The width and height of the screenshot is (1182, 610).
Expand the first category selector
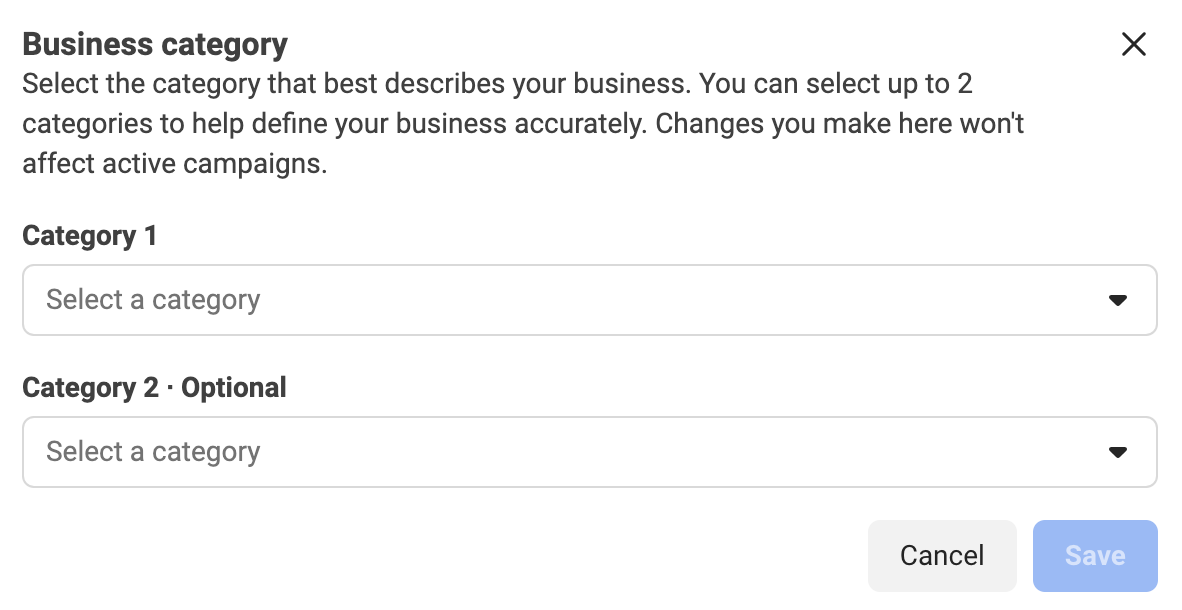[x=589, y=299]
